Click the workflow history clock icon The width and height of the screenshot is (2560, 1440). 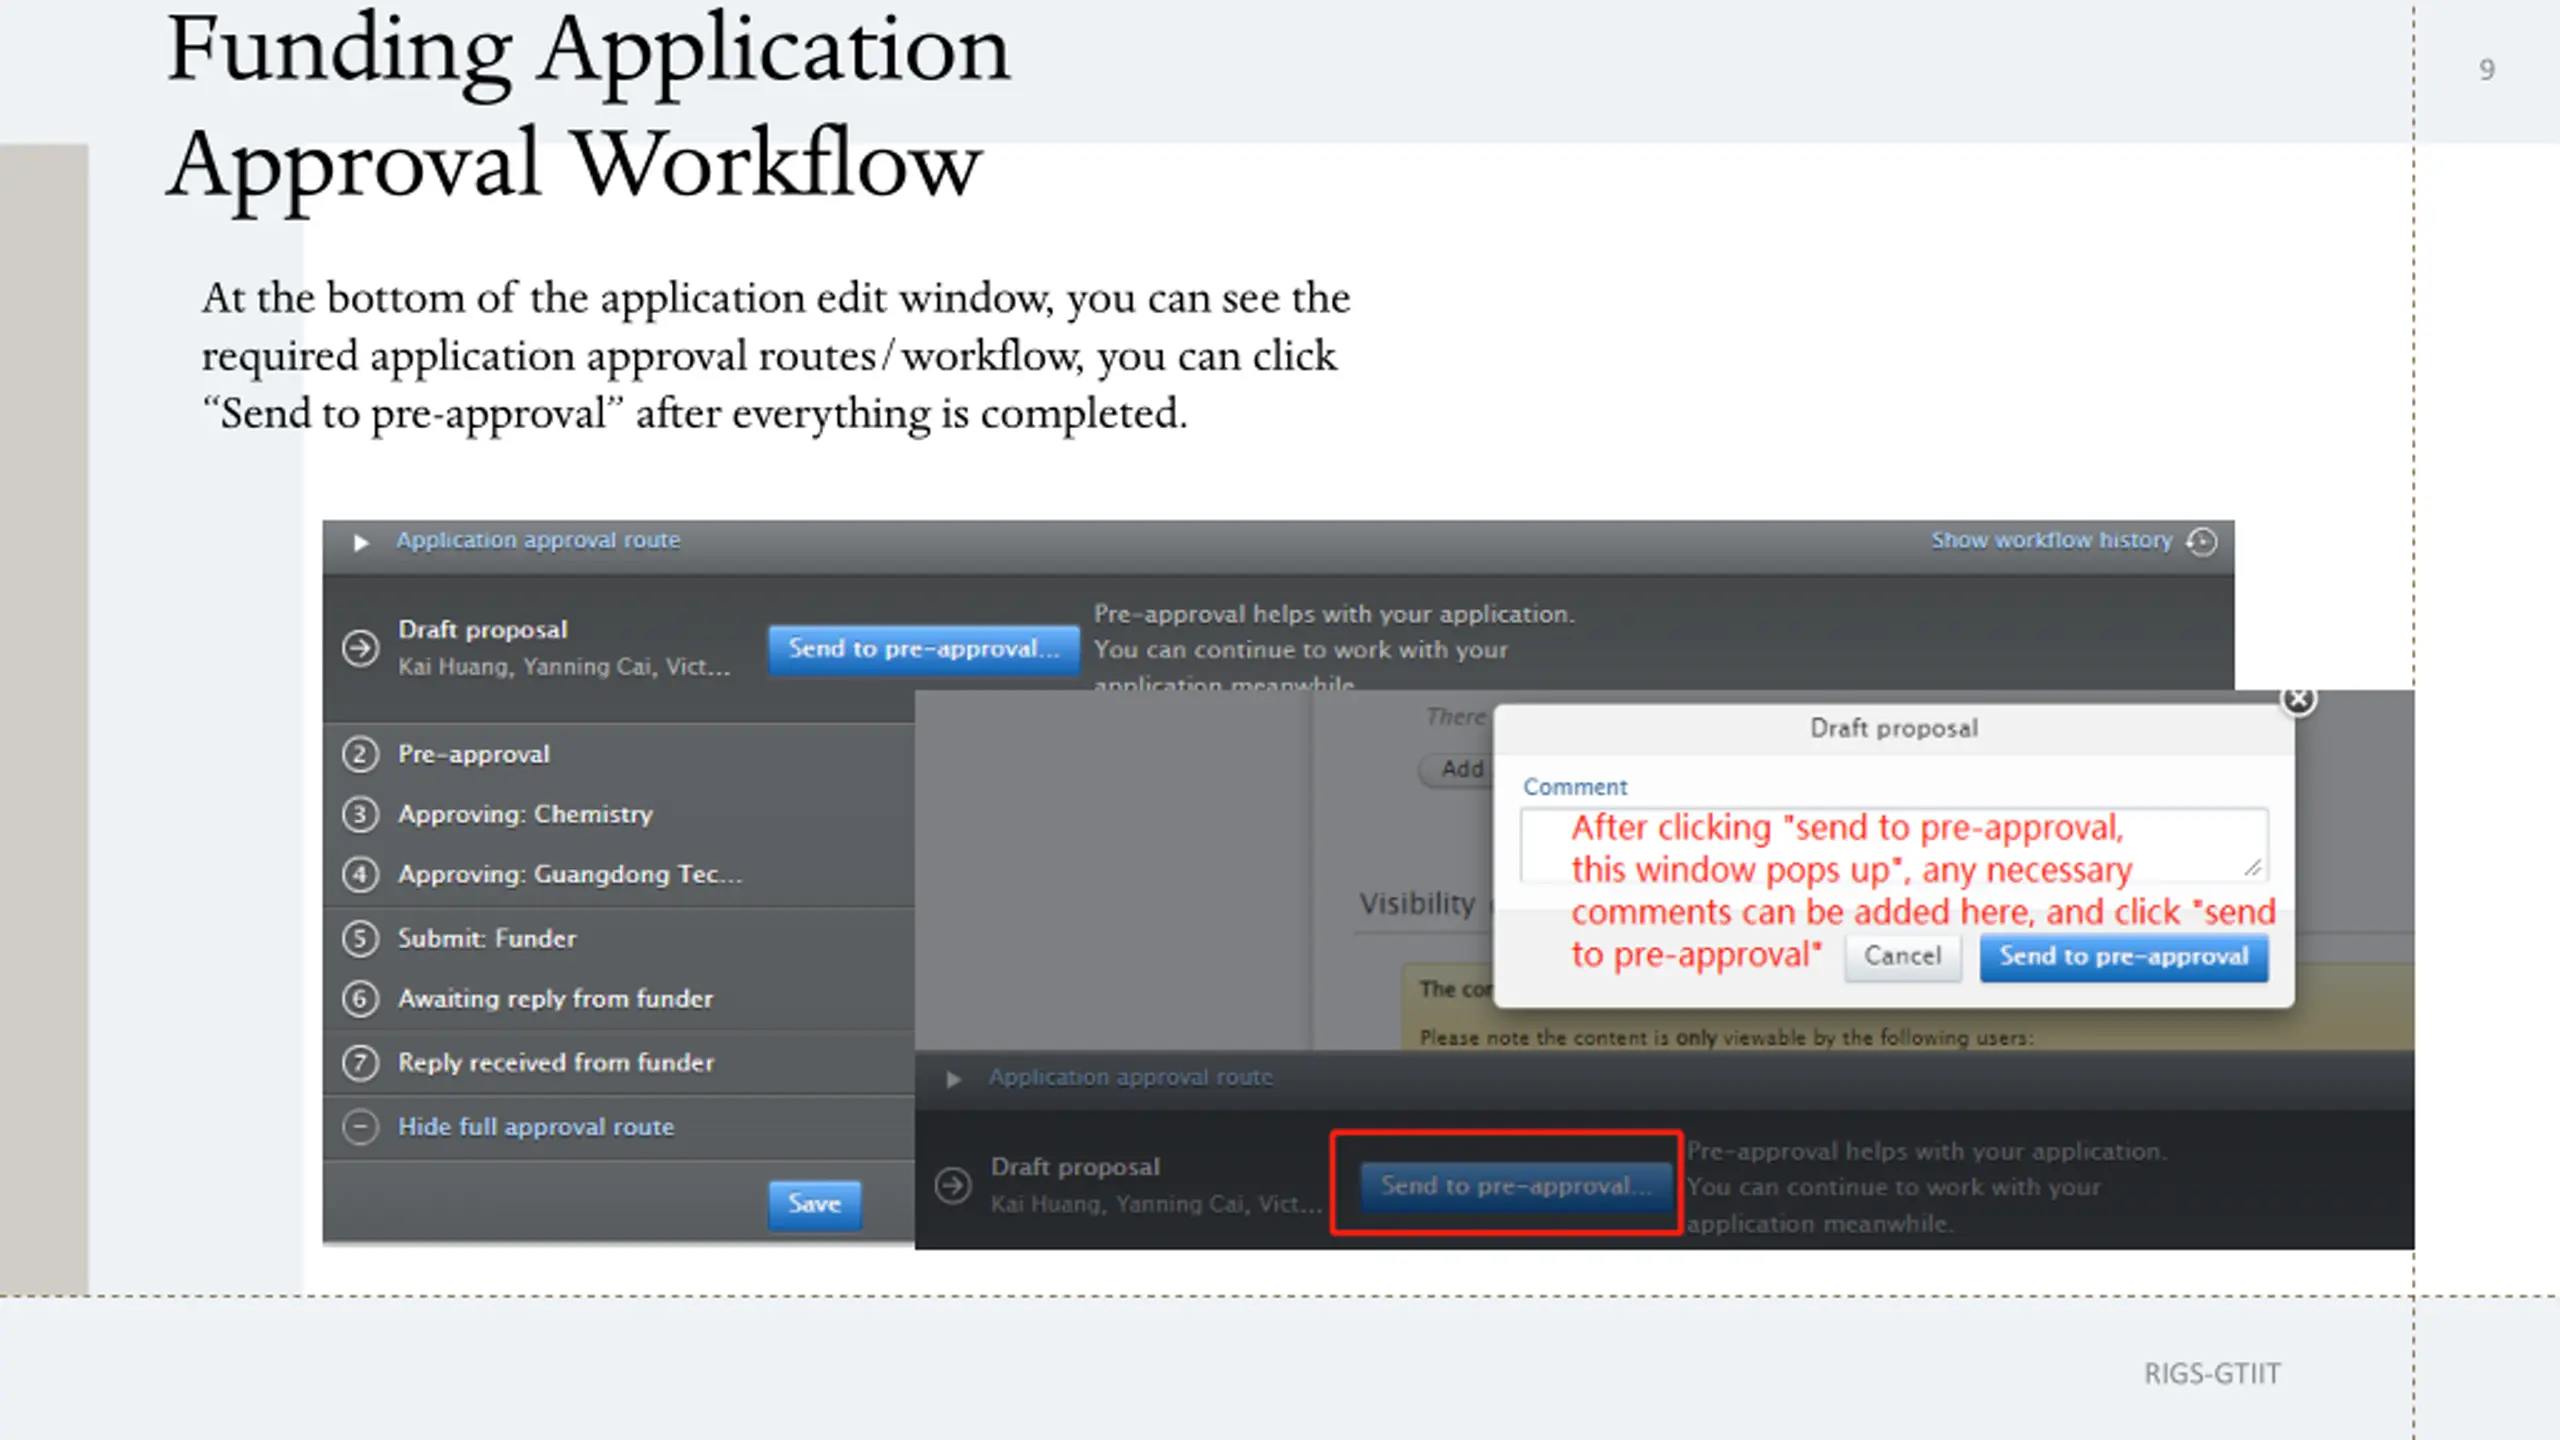[x=2202, y=542]
